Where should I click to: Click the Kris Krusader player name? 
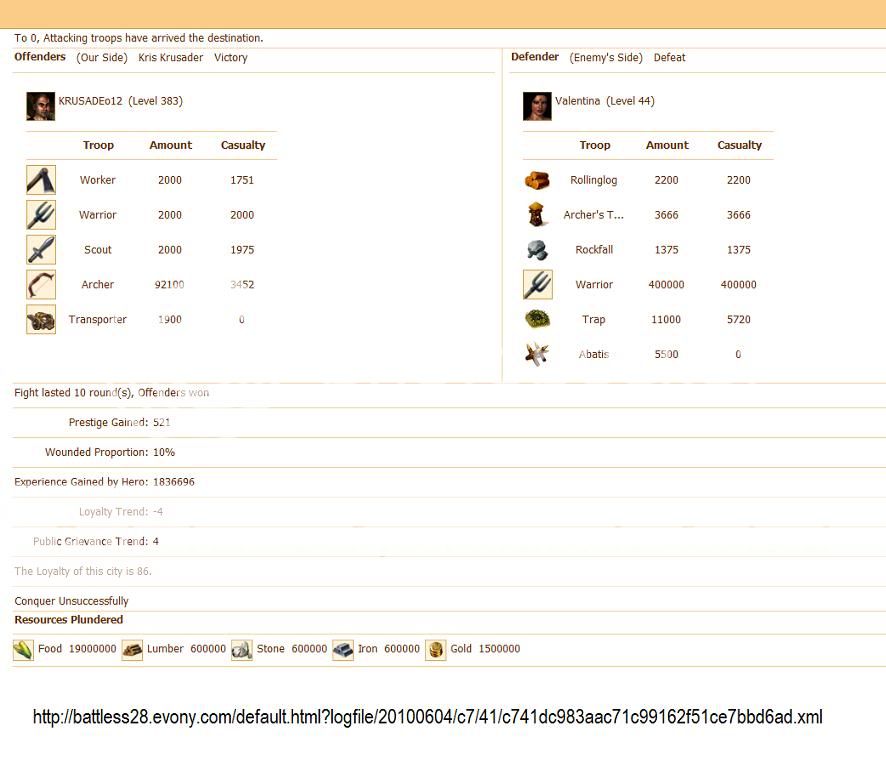170,58
